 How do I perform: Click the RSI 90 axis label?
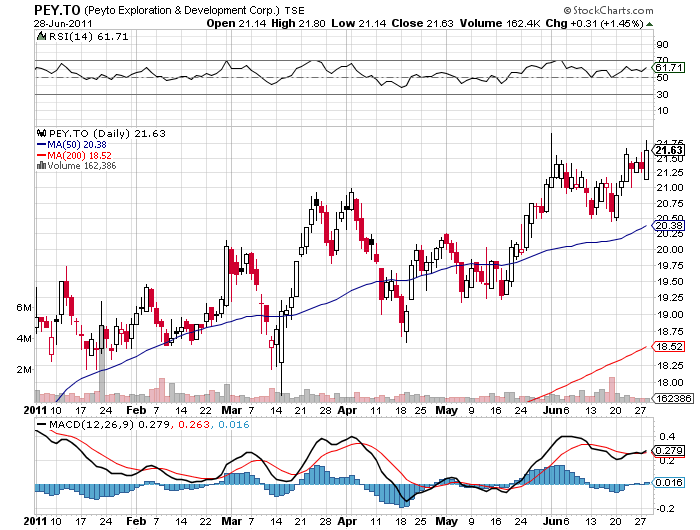pyautogui.click(x=662, y=44)
